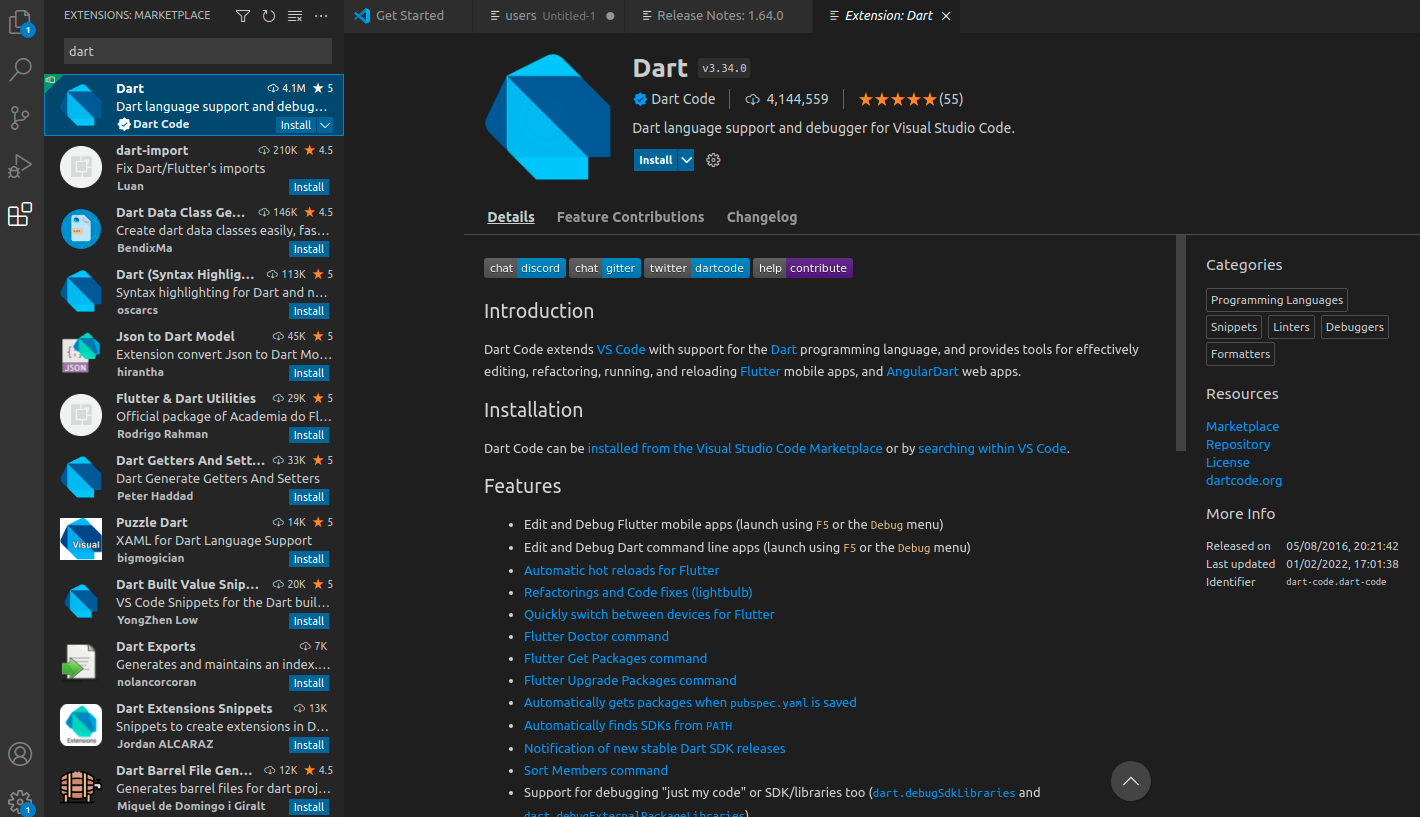Select Puzzle Dart extension icon
The height and width of the screenshot is (817, 1420).
(81, 539)
